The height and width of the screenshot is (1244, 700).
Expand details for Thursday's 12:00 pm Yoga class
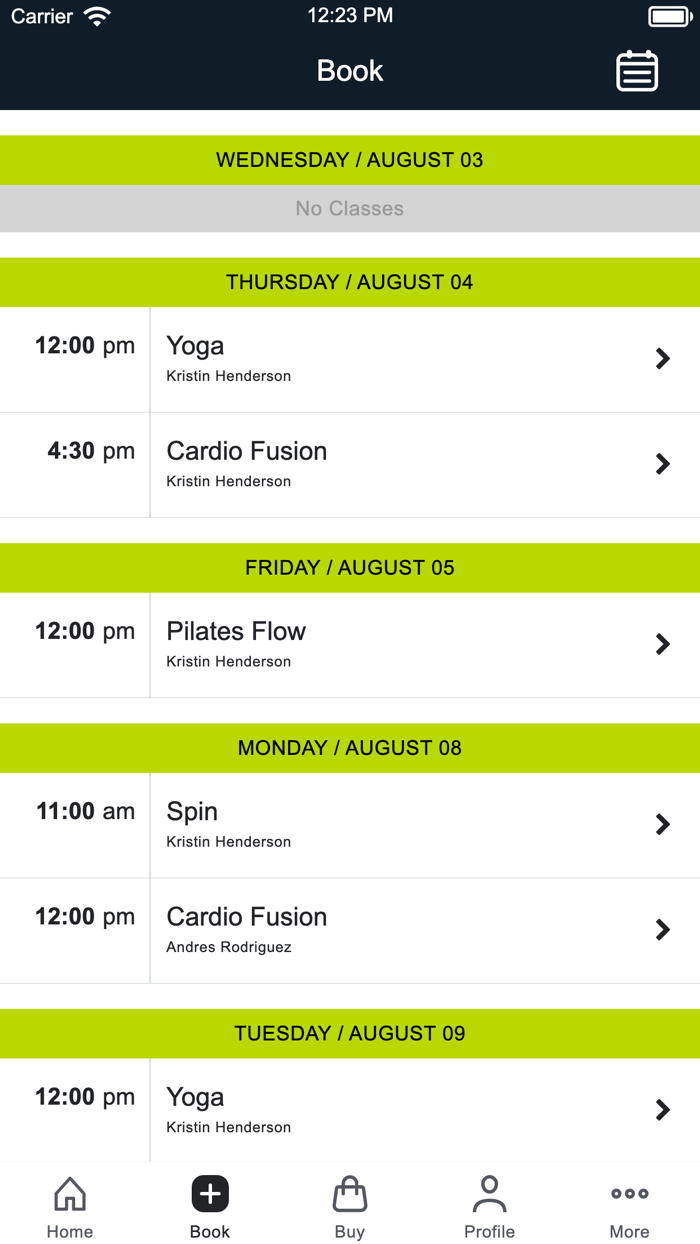click(x=662, y=358)
